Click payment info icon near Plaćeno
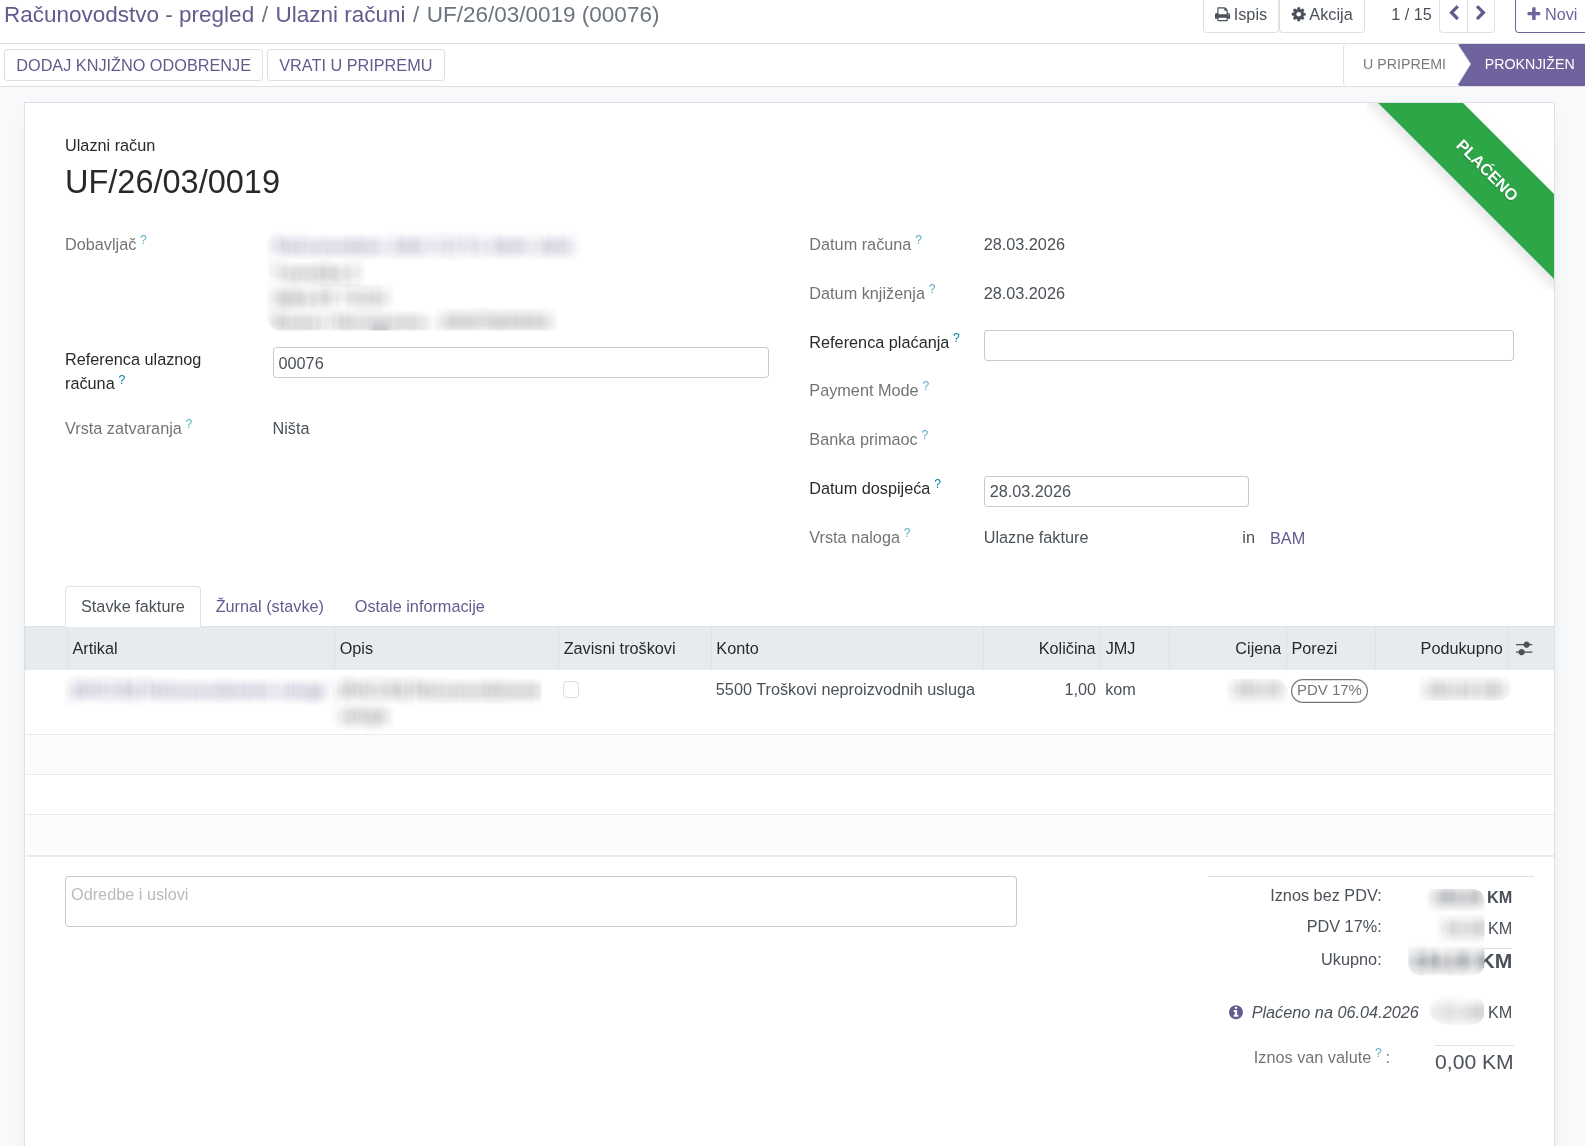1585x1146 pixels. click(1236, 1012)
